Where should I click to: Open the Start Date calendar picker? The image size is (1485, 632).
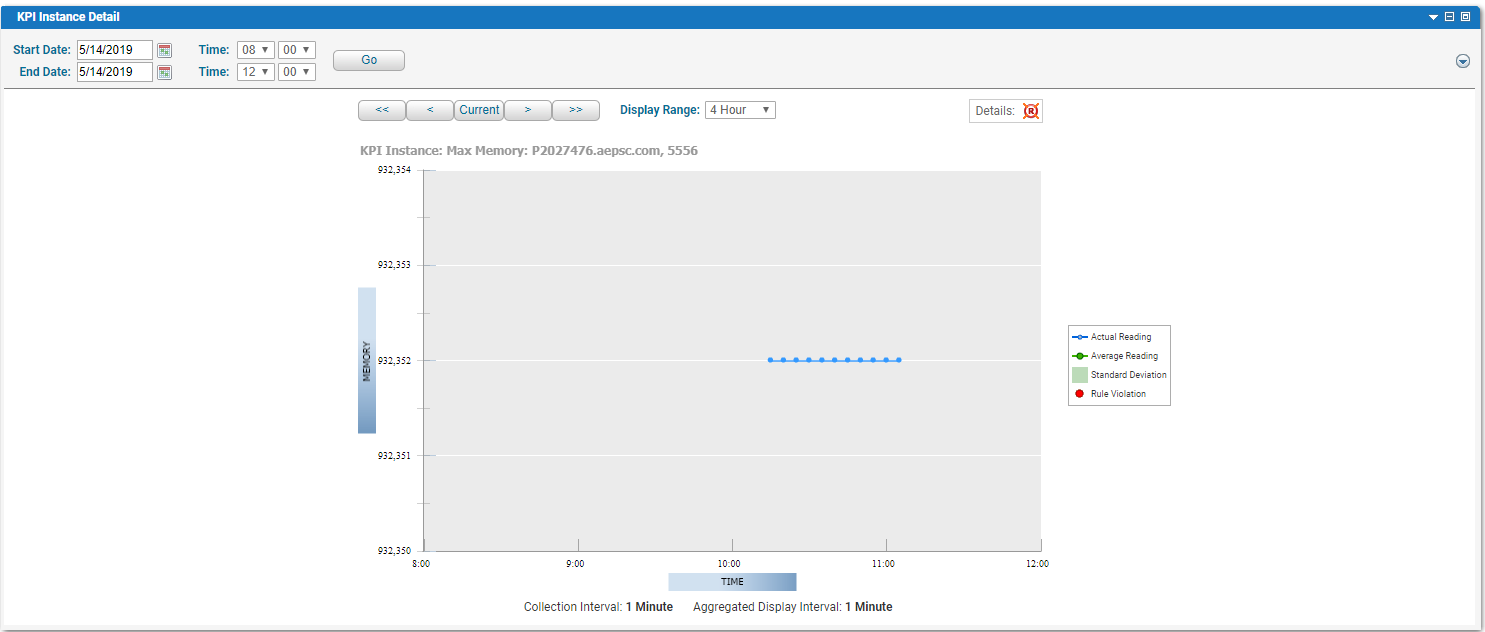(x=164, y=49)
